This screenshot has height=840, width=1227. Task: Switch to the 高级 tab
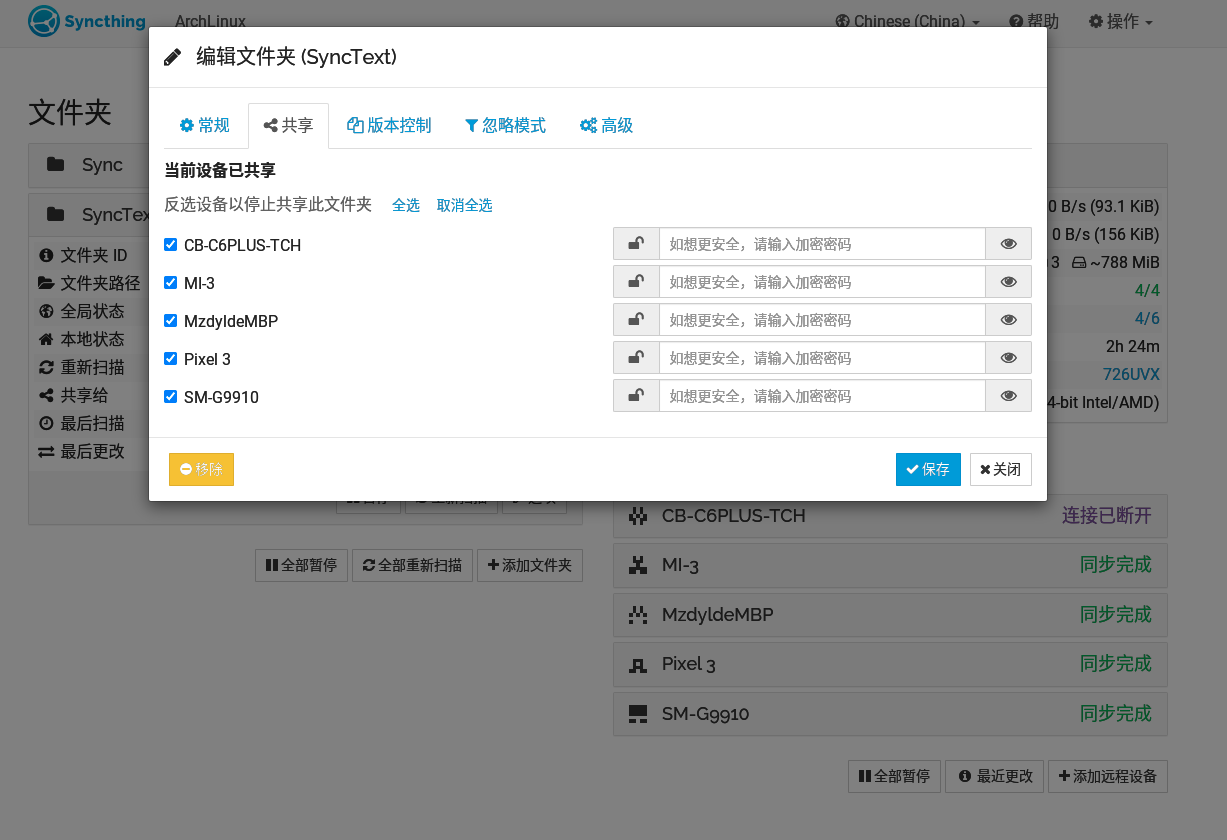point(606,125)
